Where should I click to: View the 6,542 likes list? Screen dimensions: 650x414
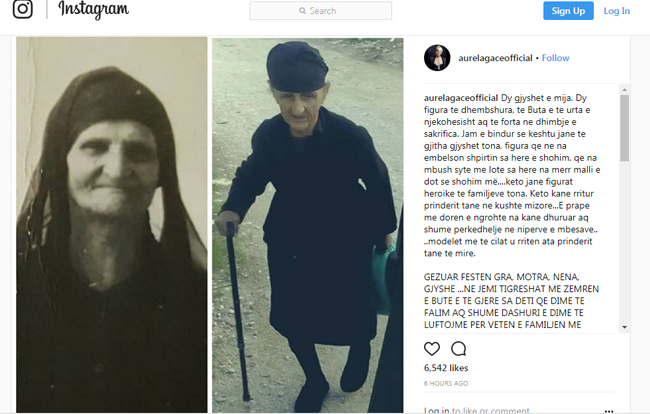tap(446, 368)
